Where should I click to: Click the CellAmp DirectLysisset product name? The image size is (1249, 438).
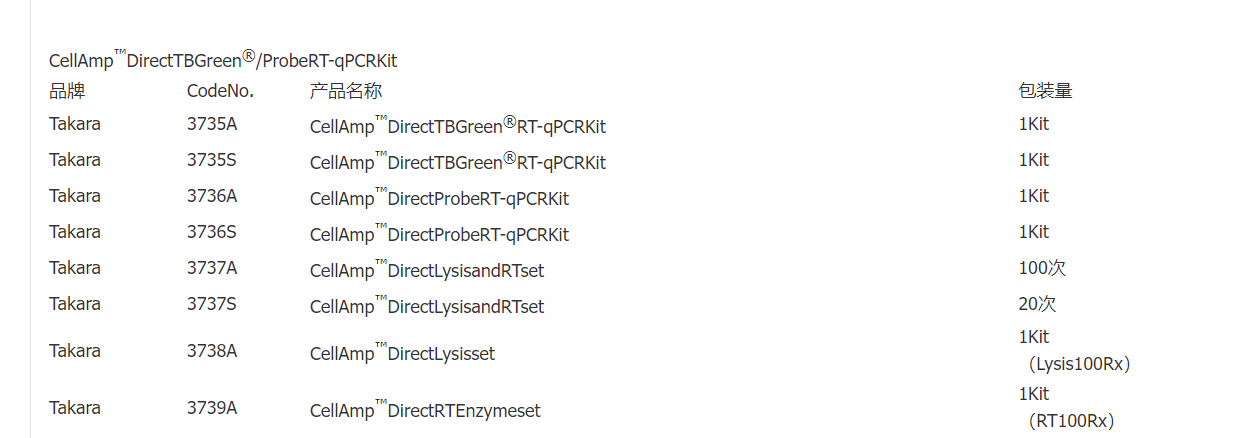click(402, 354)
